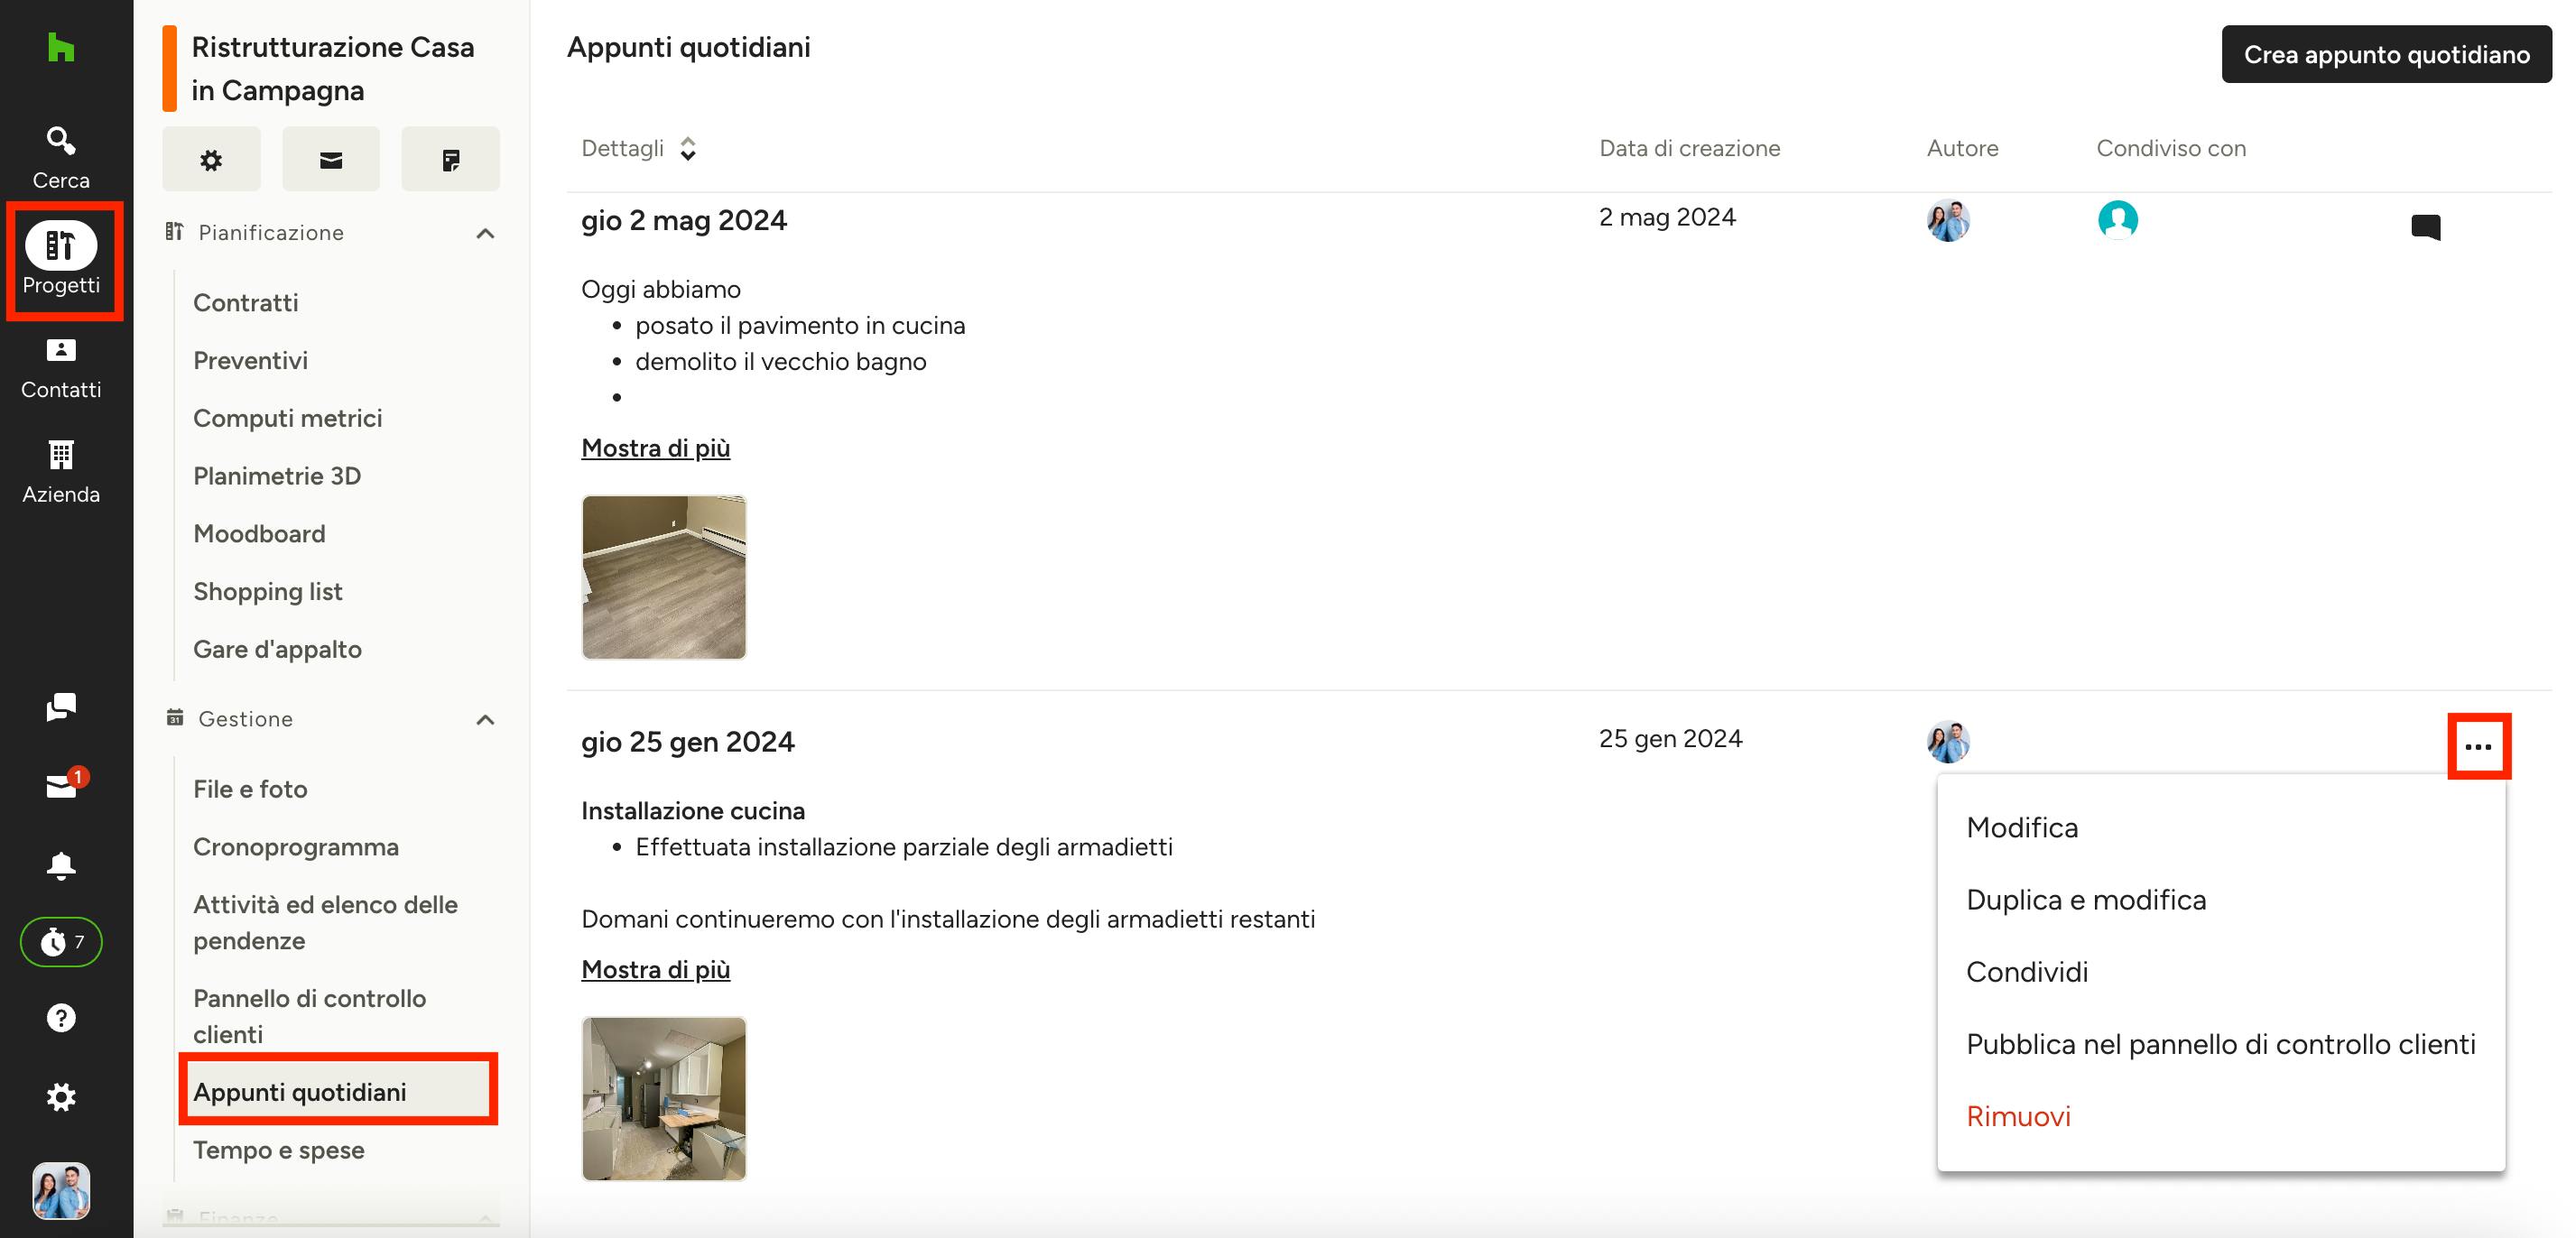This screenshot has height=1238, width=2576.
Task: Select Duplica e modifica from the menu
Action: (x=2086, y=900)
